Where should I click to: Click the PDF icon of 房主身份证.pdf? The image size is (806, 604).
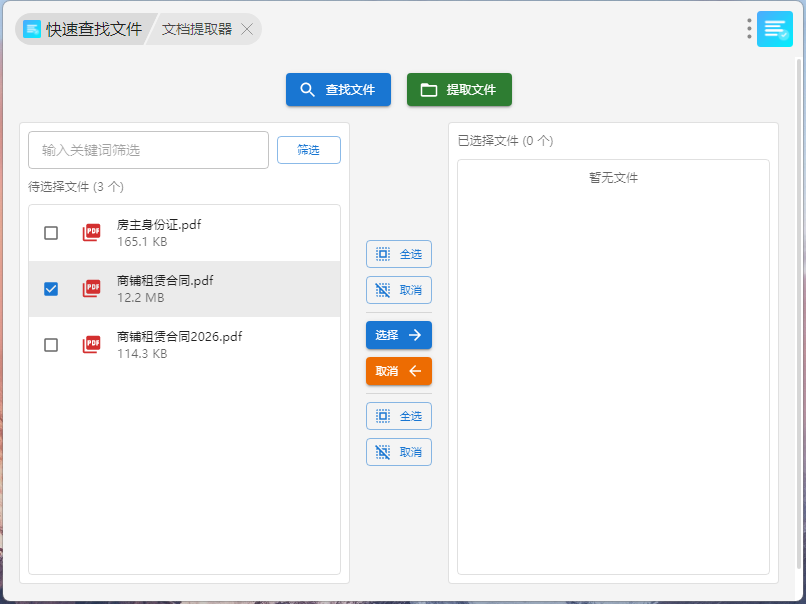click(91, 233)
